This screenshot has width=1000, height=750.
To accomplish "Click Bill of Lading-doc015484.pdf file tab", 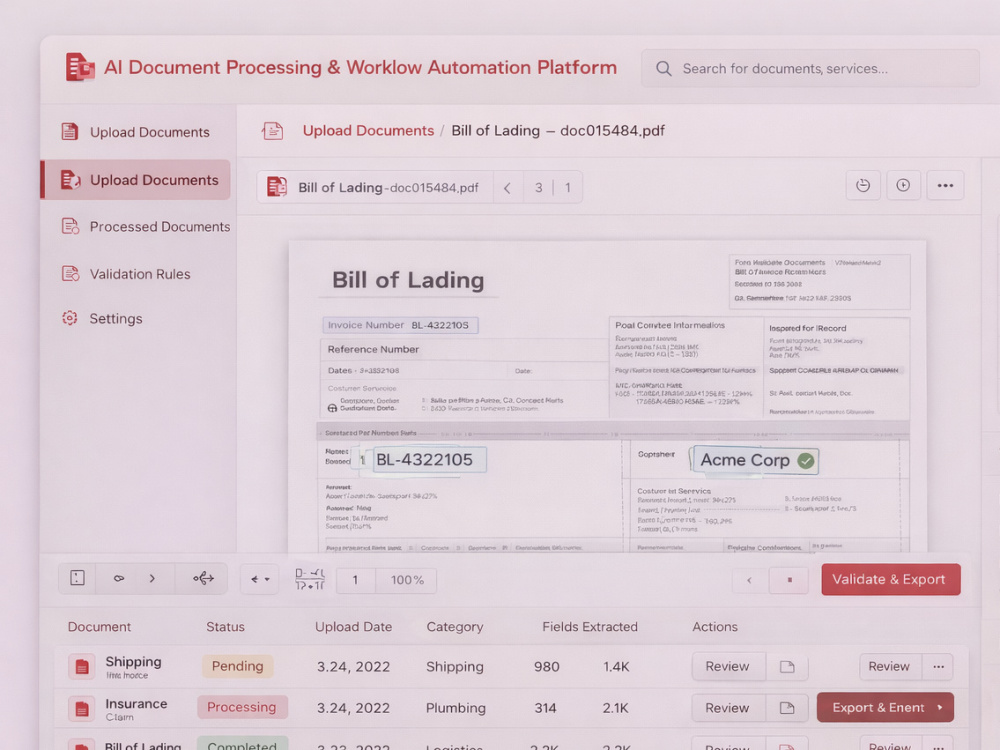I will [x=375, y=188].
